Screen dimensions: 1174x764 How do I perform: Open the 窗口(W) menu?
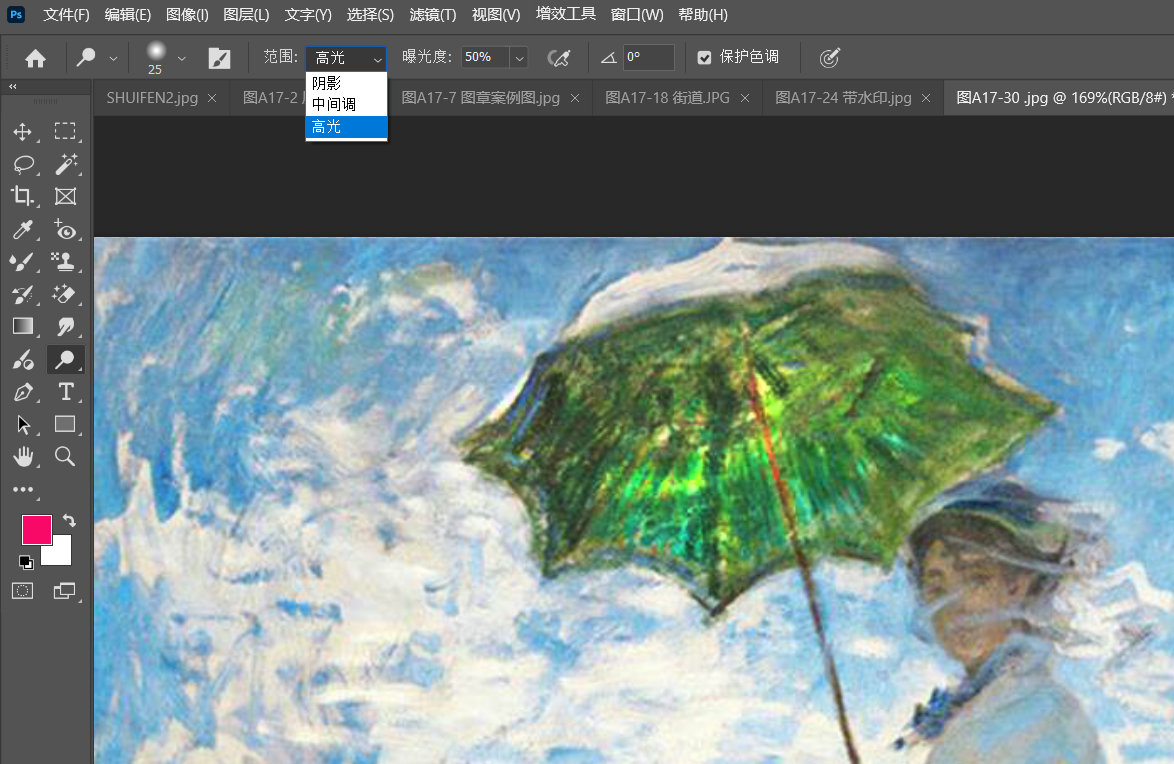point(636,15)
